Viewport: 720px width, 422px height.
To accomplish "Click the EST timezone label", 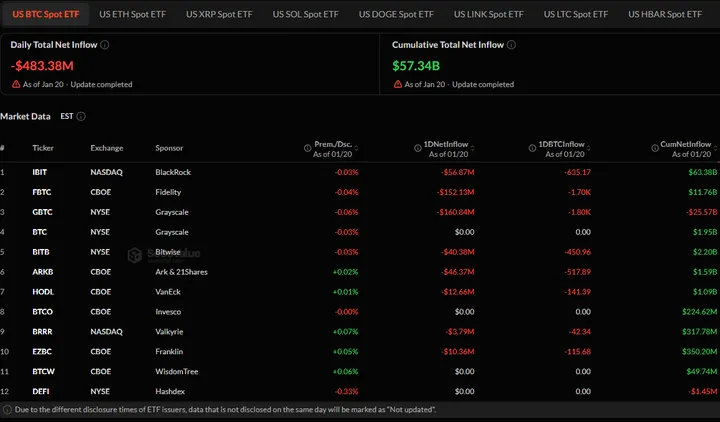I will coord(66,116).
